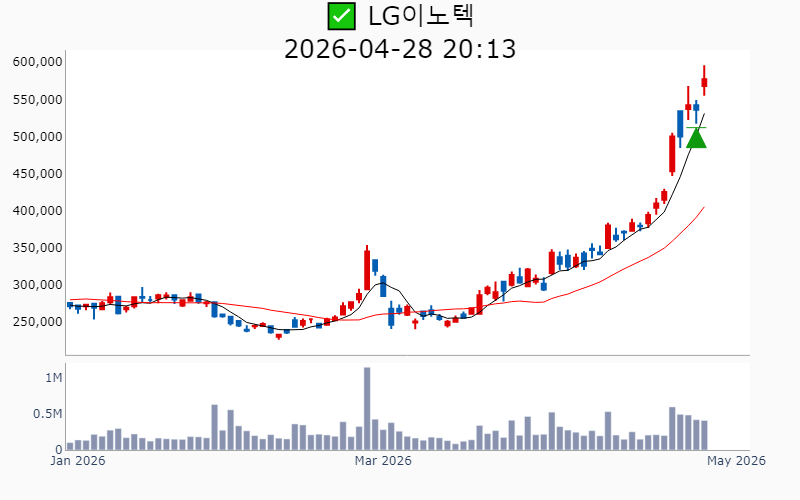Click the 250,000 price axis label
The image size is (800, 500).
pos(38,322)
